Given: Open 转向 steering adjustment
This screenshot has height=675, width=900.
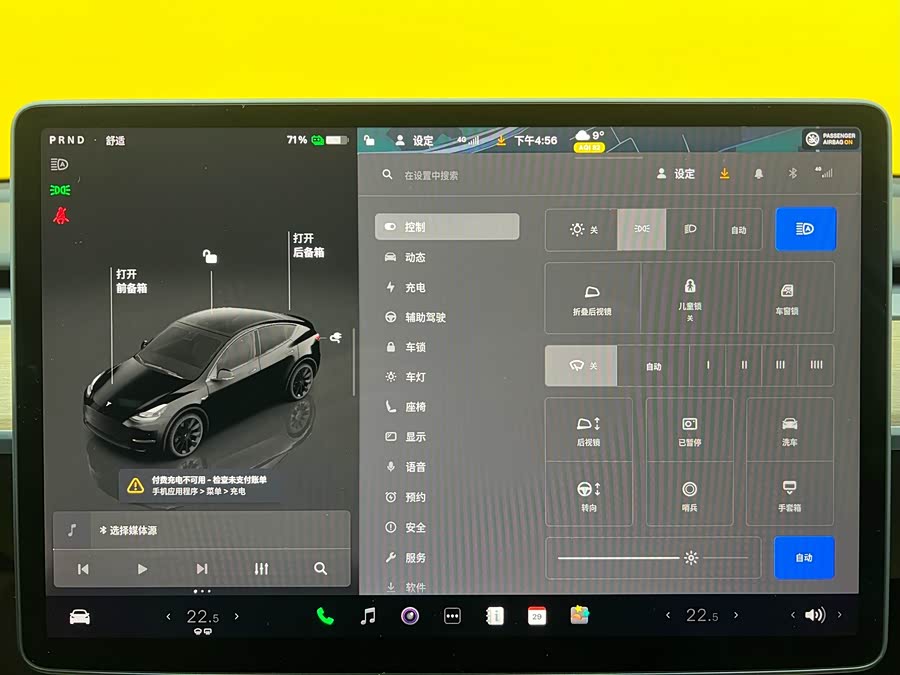Looking at the screenshot, I should point(589,495).
